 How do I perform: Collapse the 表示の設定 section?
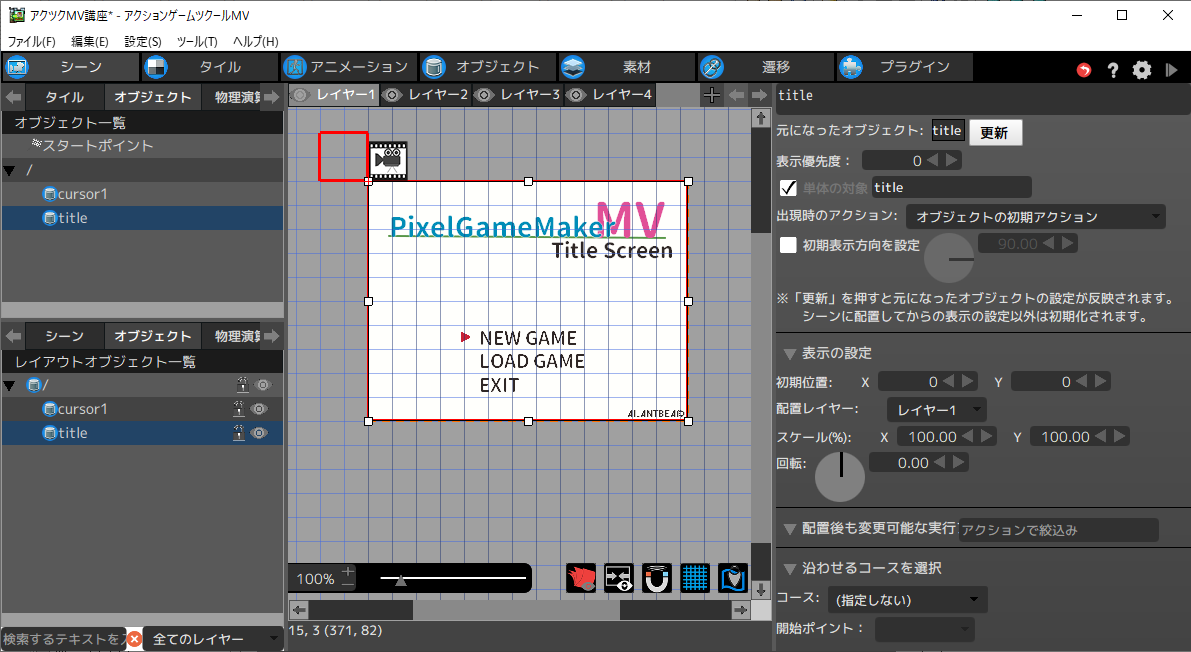tap(790, 353)
